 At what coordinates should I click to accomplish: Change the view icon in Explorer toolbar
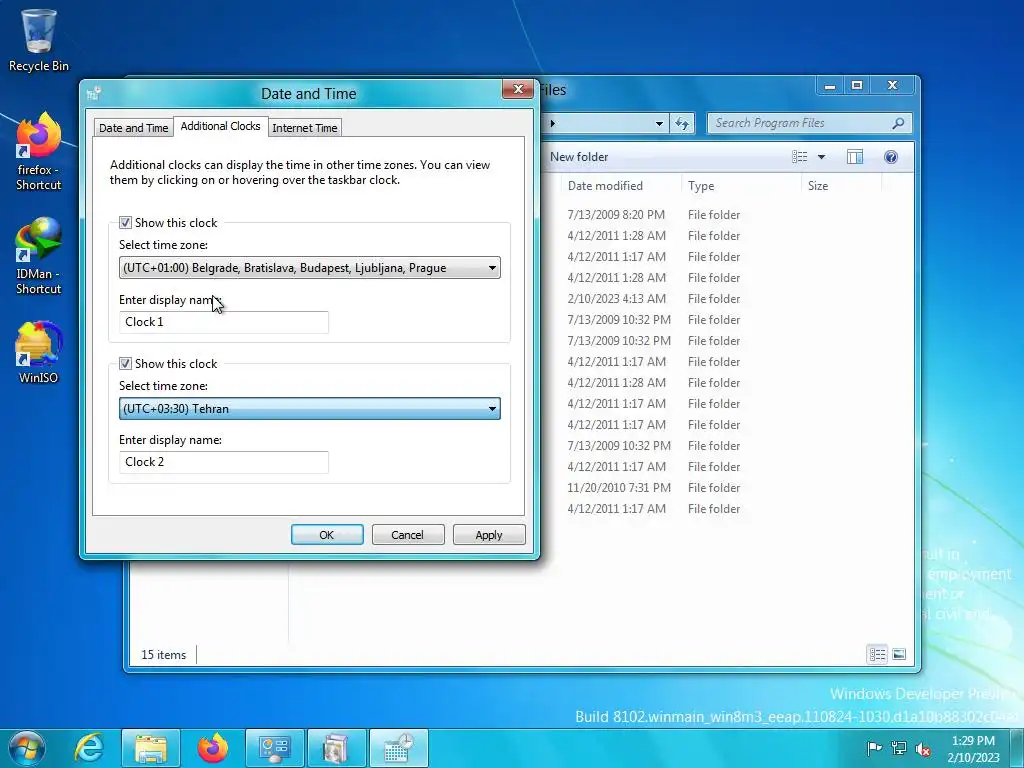[799, 157]
